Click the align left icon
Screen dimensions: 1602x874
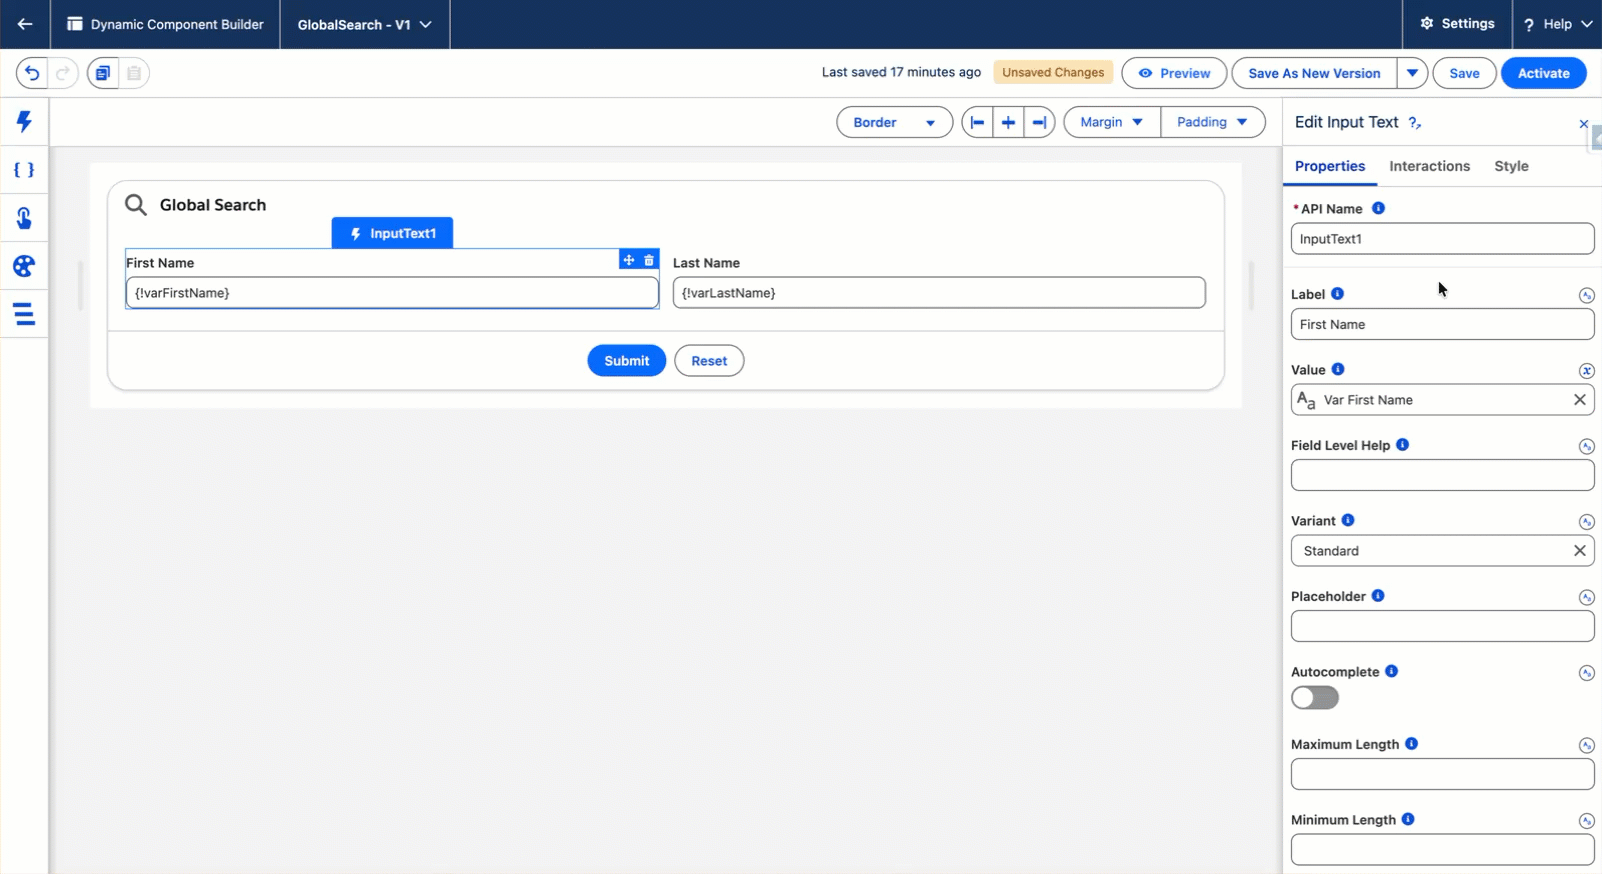point(977,122)
